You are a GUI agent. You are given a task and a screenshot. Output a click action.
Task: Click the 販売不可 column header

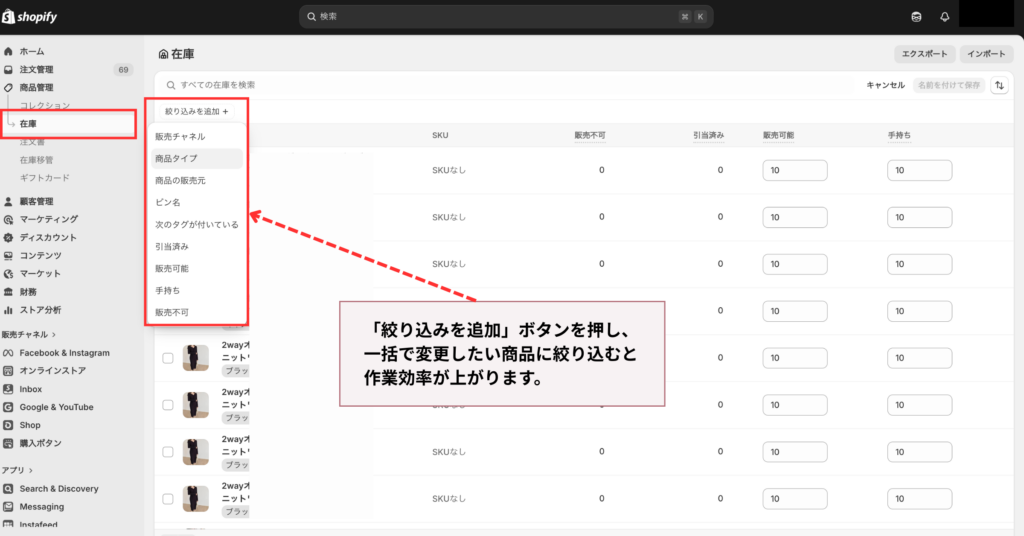(590, 135)
